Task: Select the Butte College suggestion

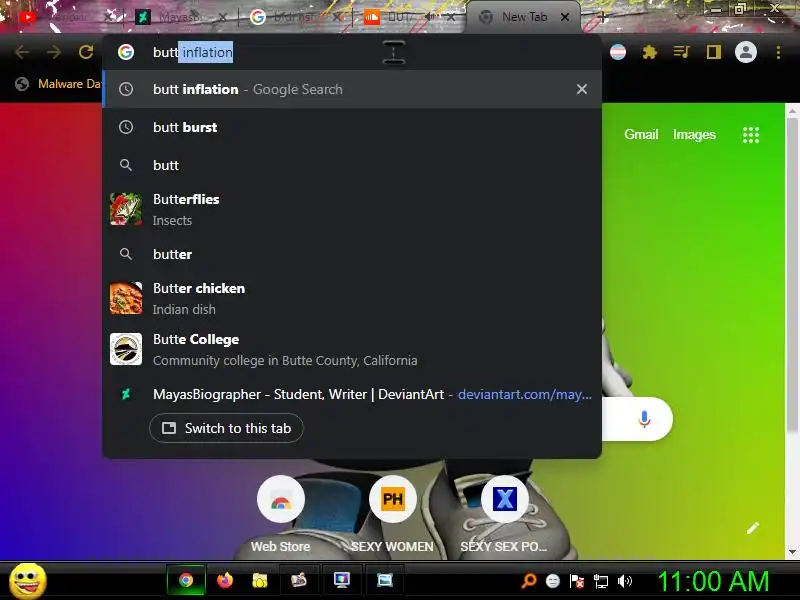Action: click(x=352, y=349)
